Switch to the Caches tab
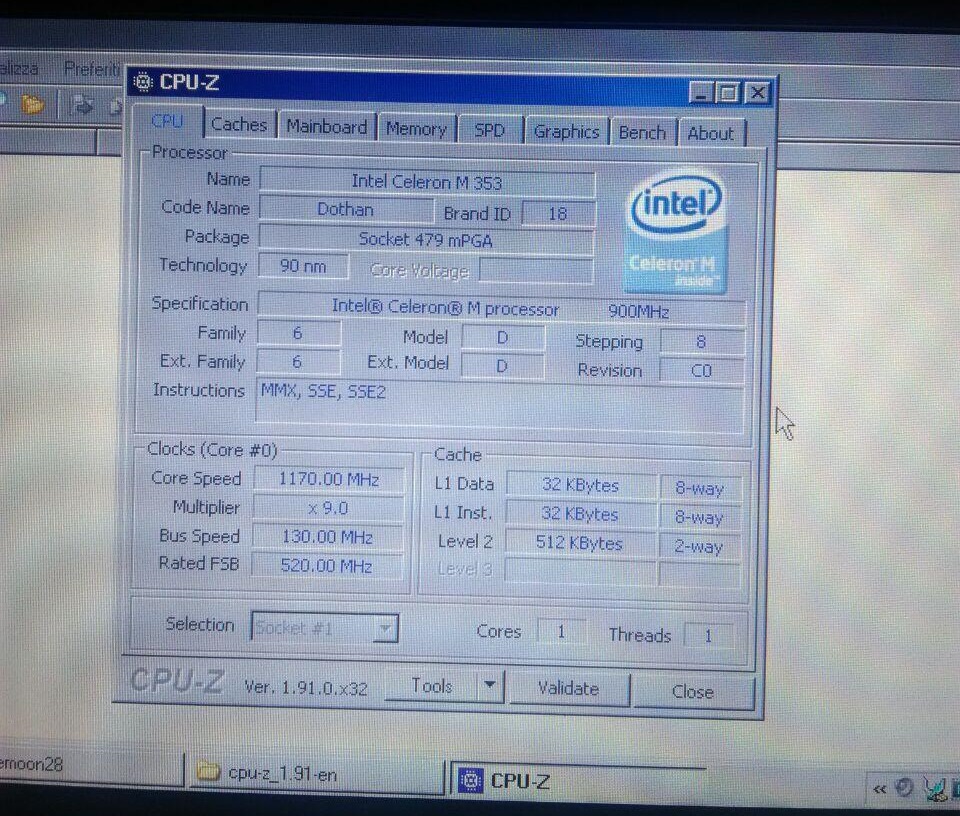The width and height of the screenshot is (960, 816). [239, 124]
